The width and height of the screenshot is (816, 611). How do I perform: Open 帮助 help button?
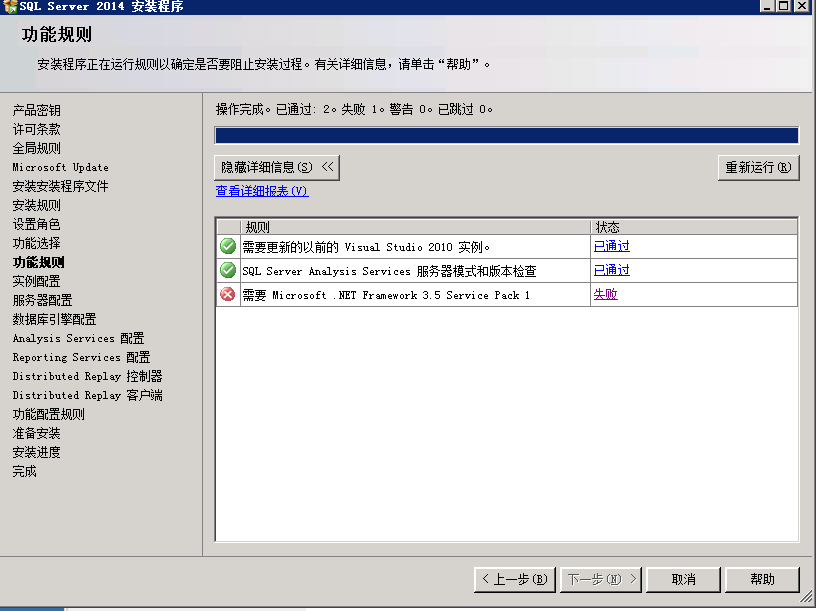tap(762, 579)
